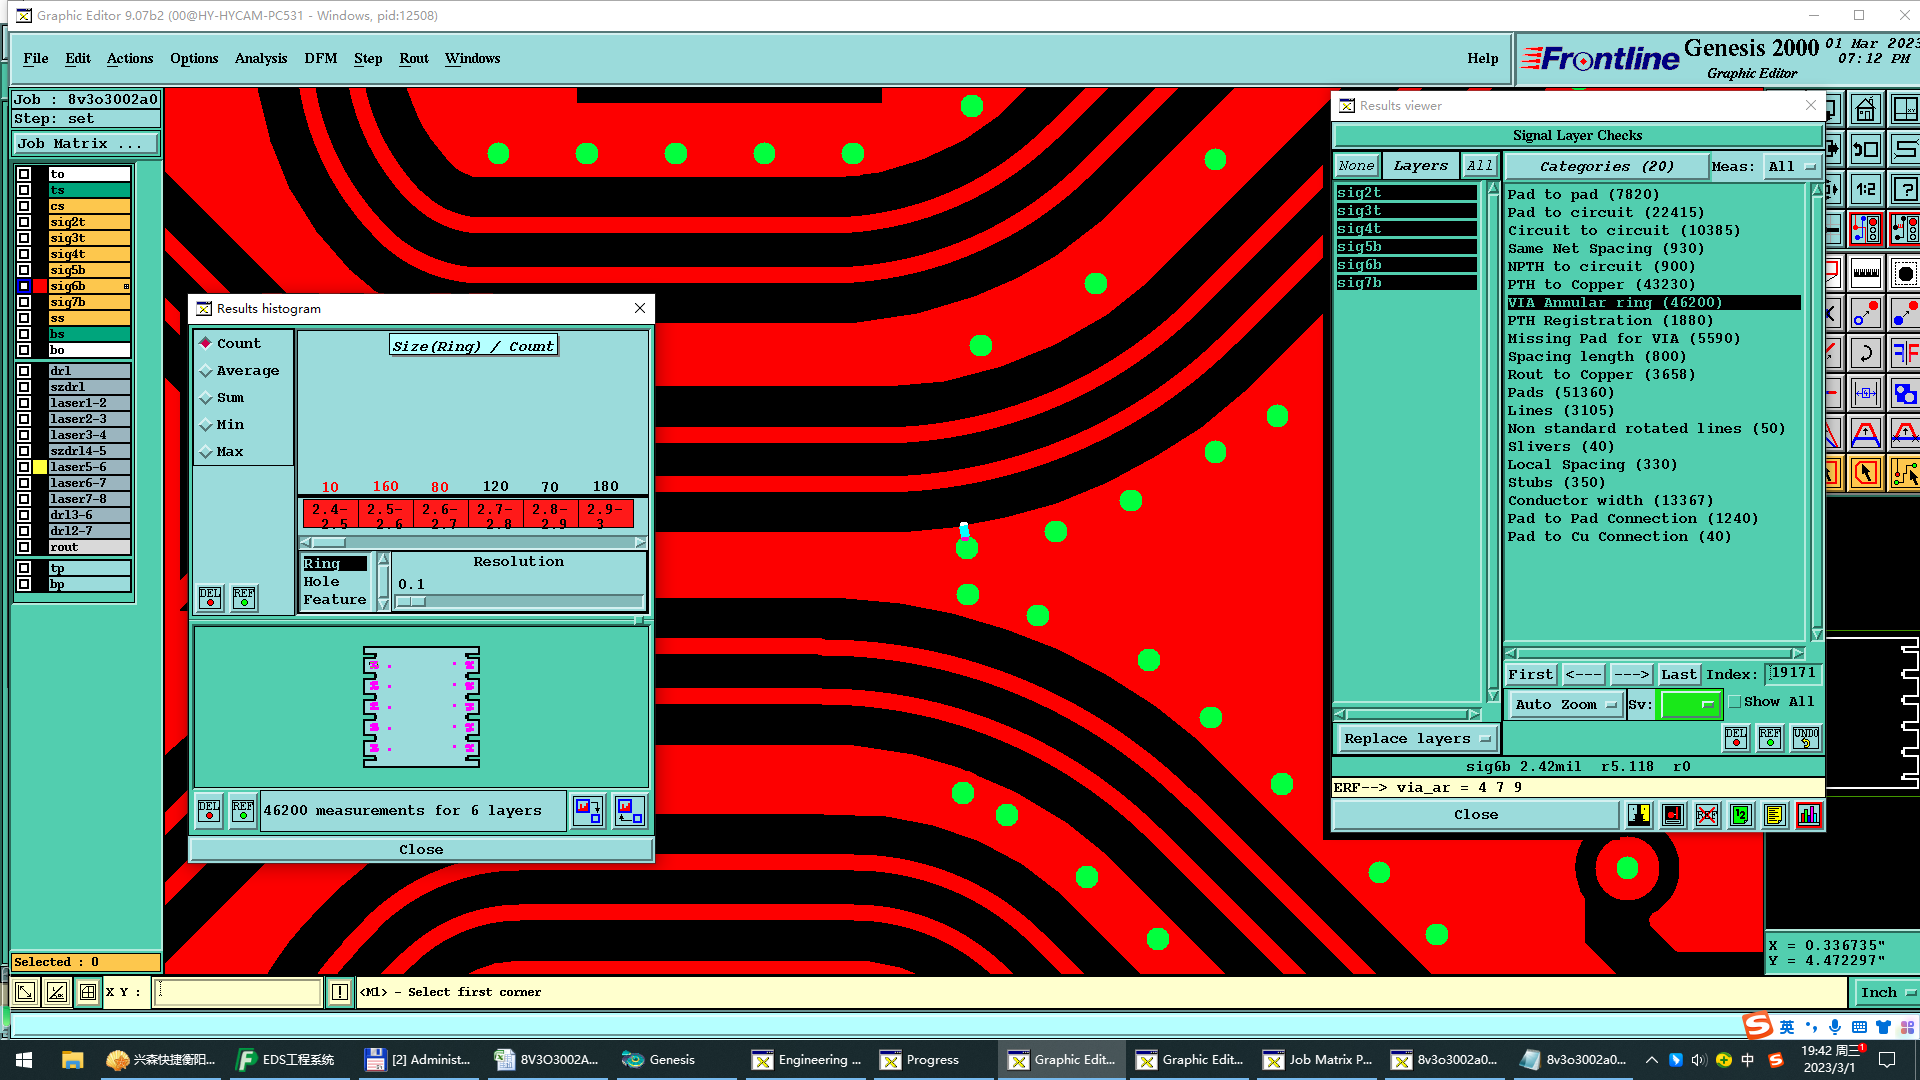Open the DFM menu
The height and width of the screenshot is (1080, 1920).
point(320,58)
